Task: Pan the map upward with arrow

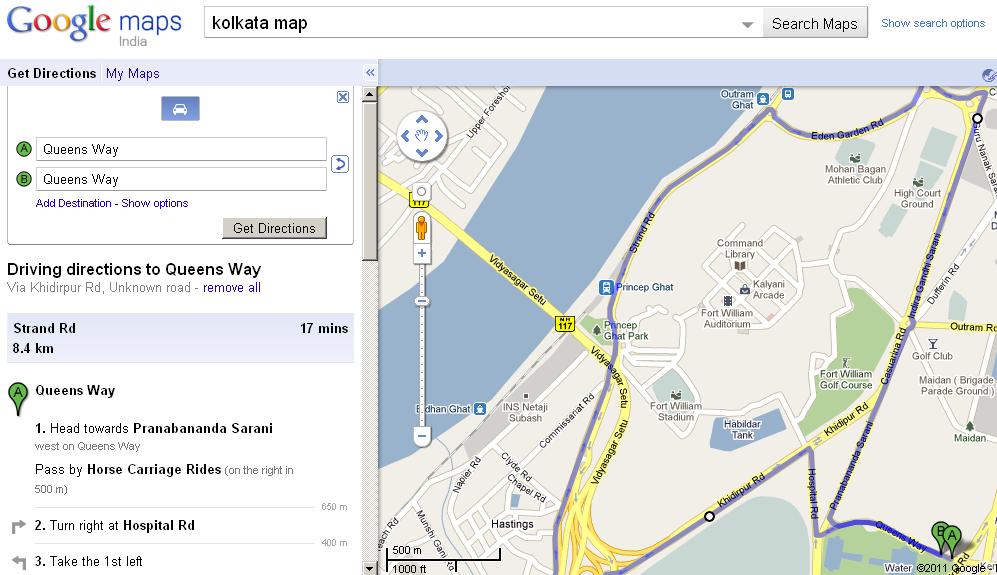Action: click(x=422, y=119)
